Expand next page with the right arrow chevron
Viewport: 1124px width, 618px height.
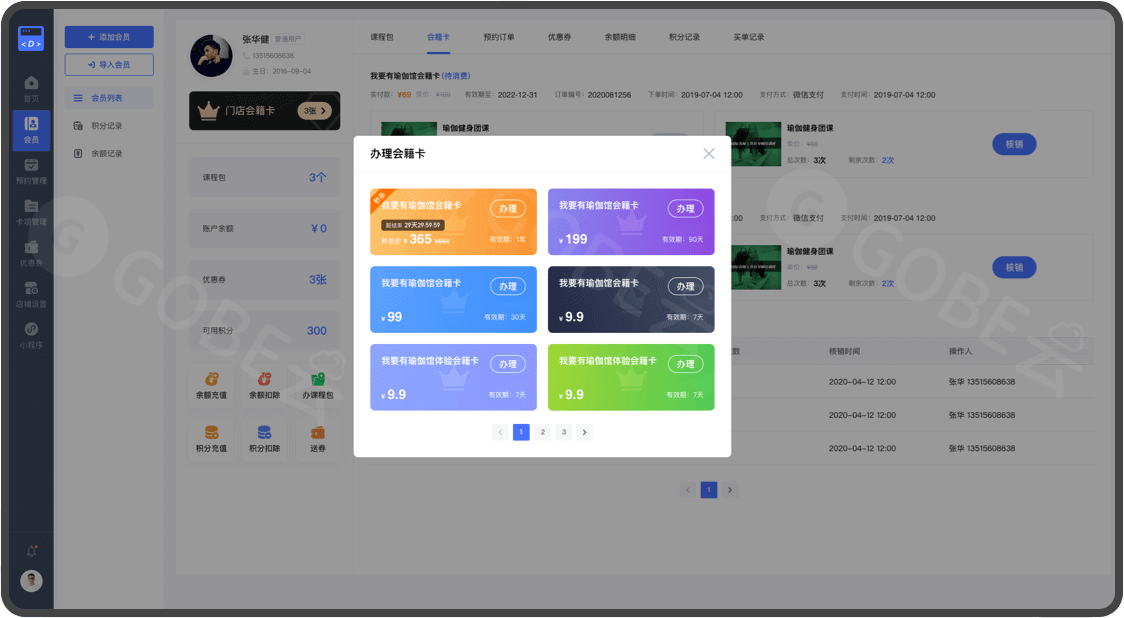(x=583, y=432)
